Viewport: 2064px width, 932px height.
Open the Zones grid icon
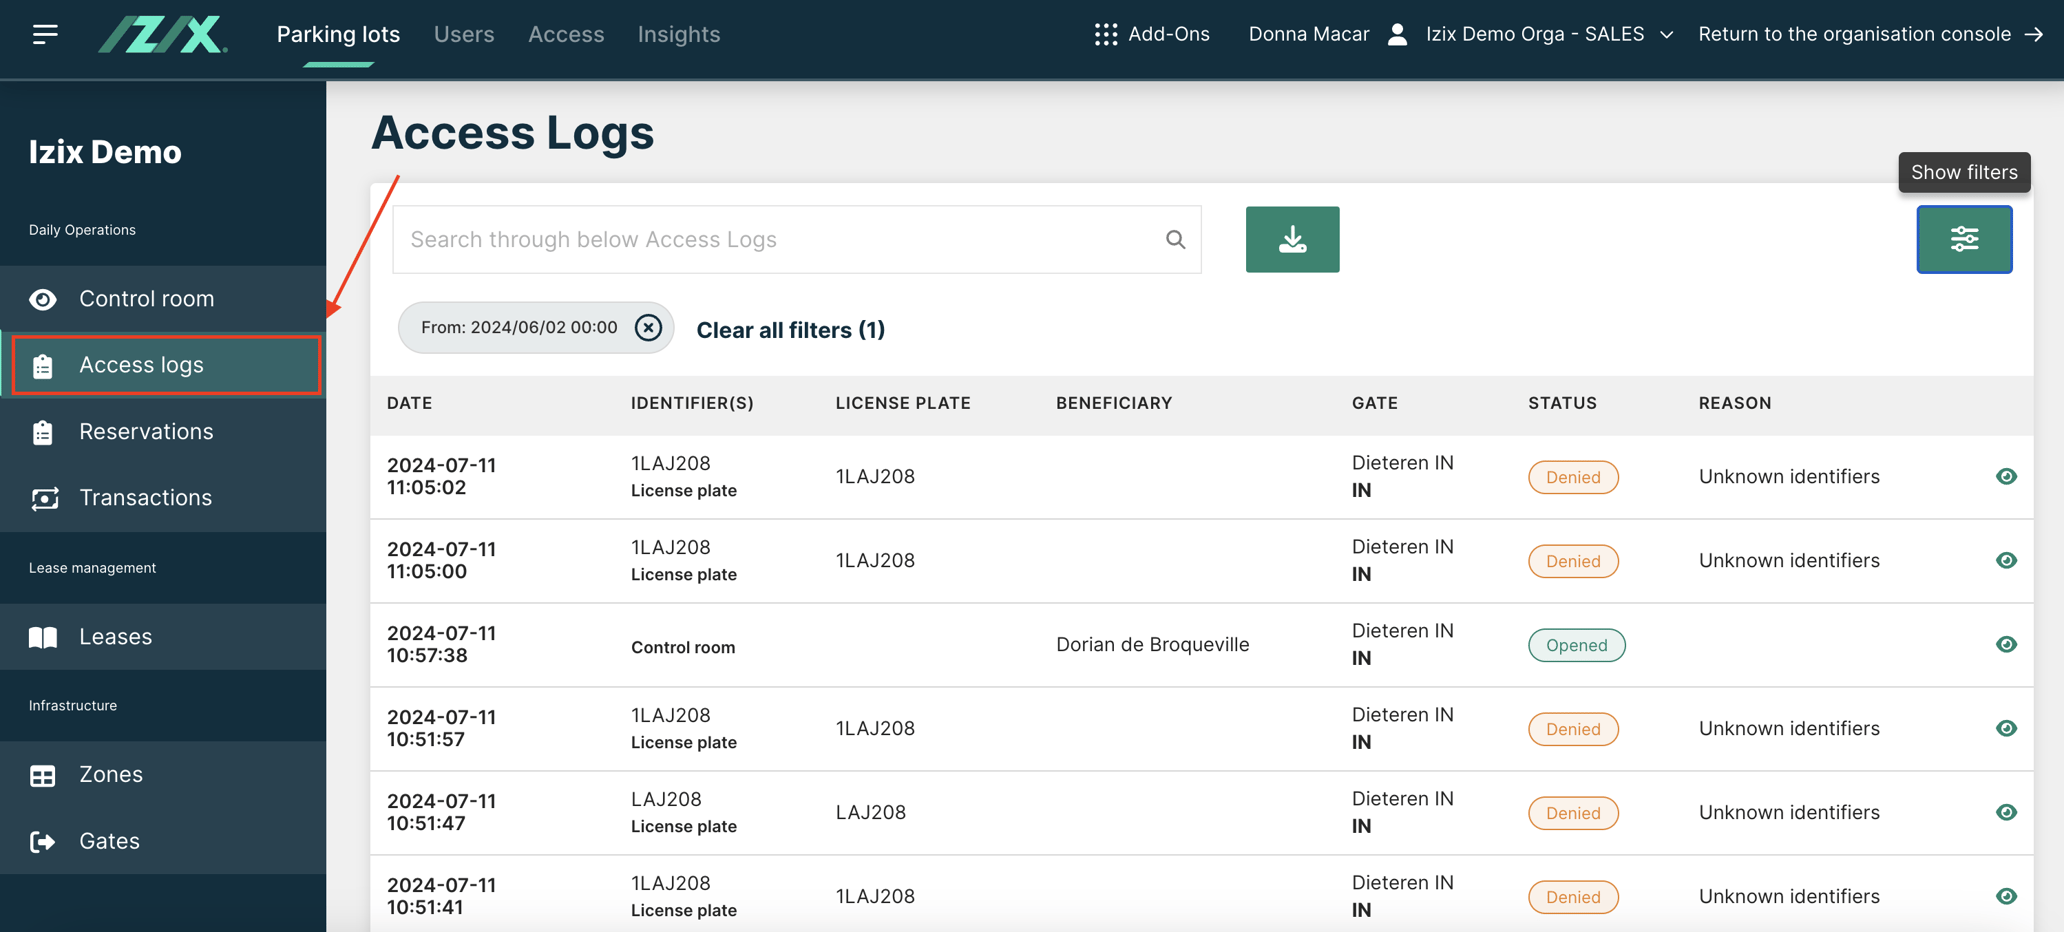[43, 774]
